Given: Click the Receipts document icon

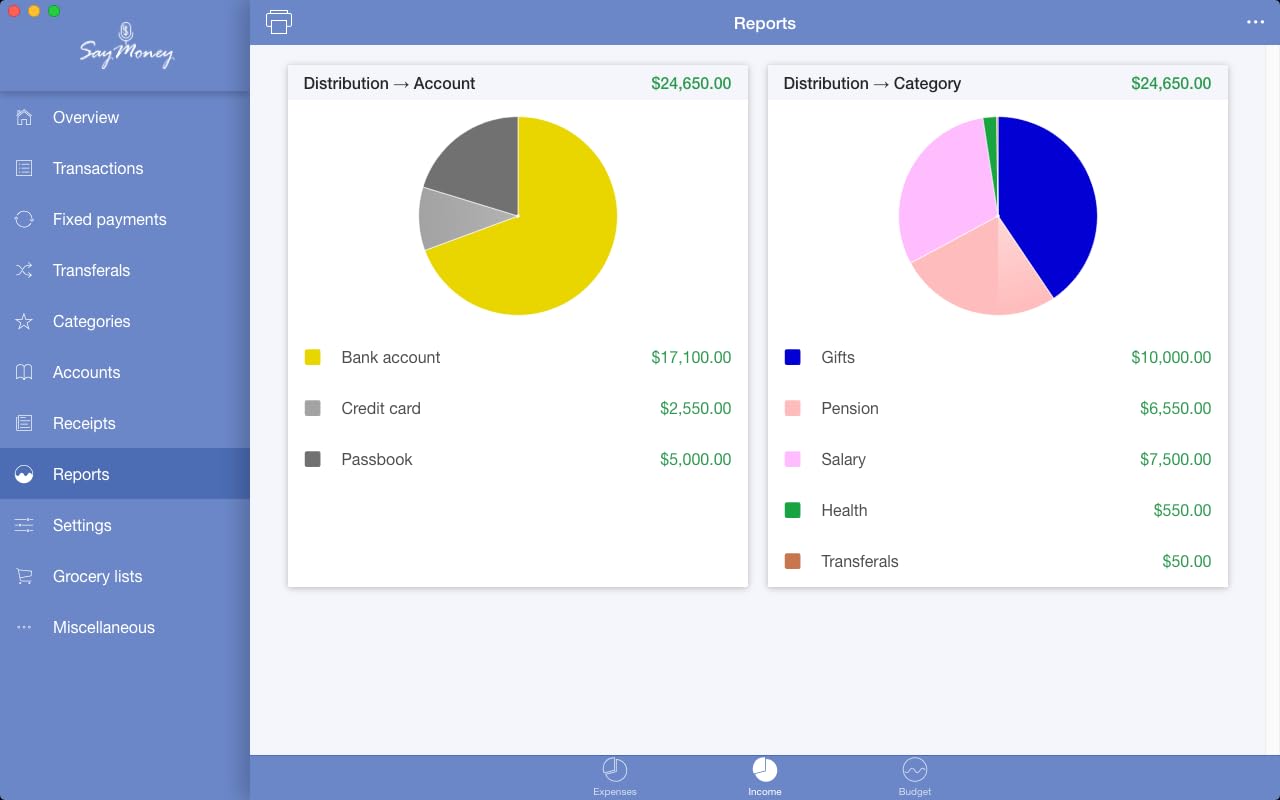Looking at the screenshot, I should (x=24, y=423).
